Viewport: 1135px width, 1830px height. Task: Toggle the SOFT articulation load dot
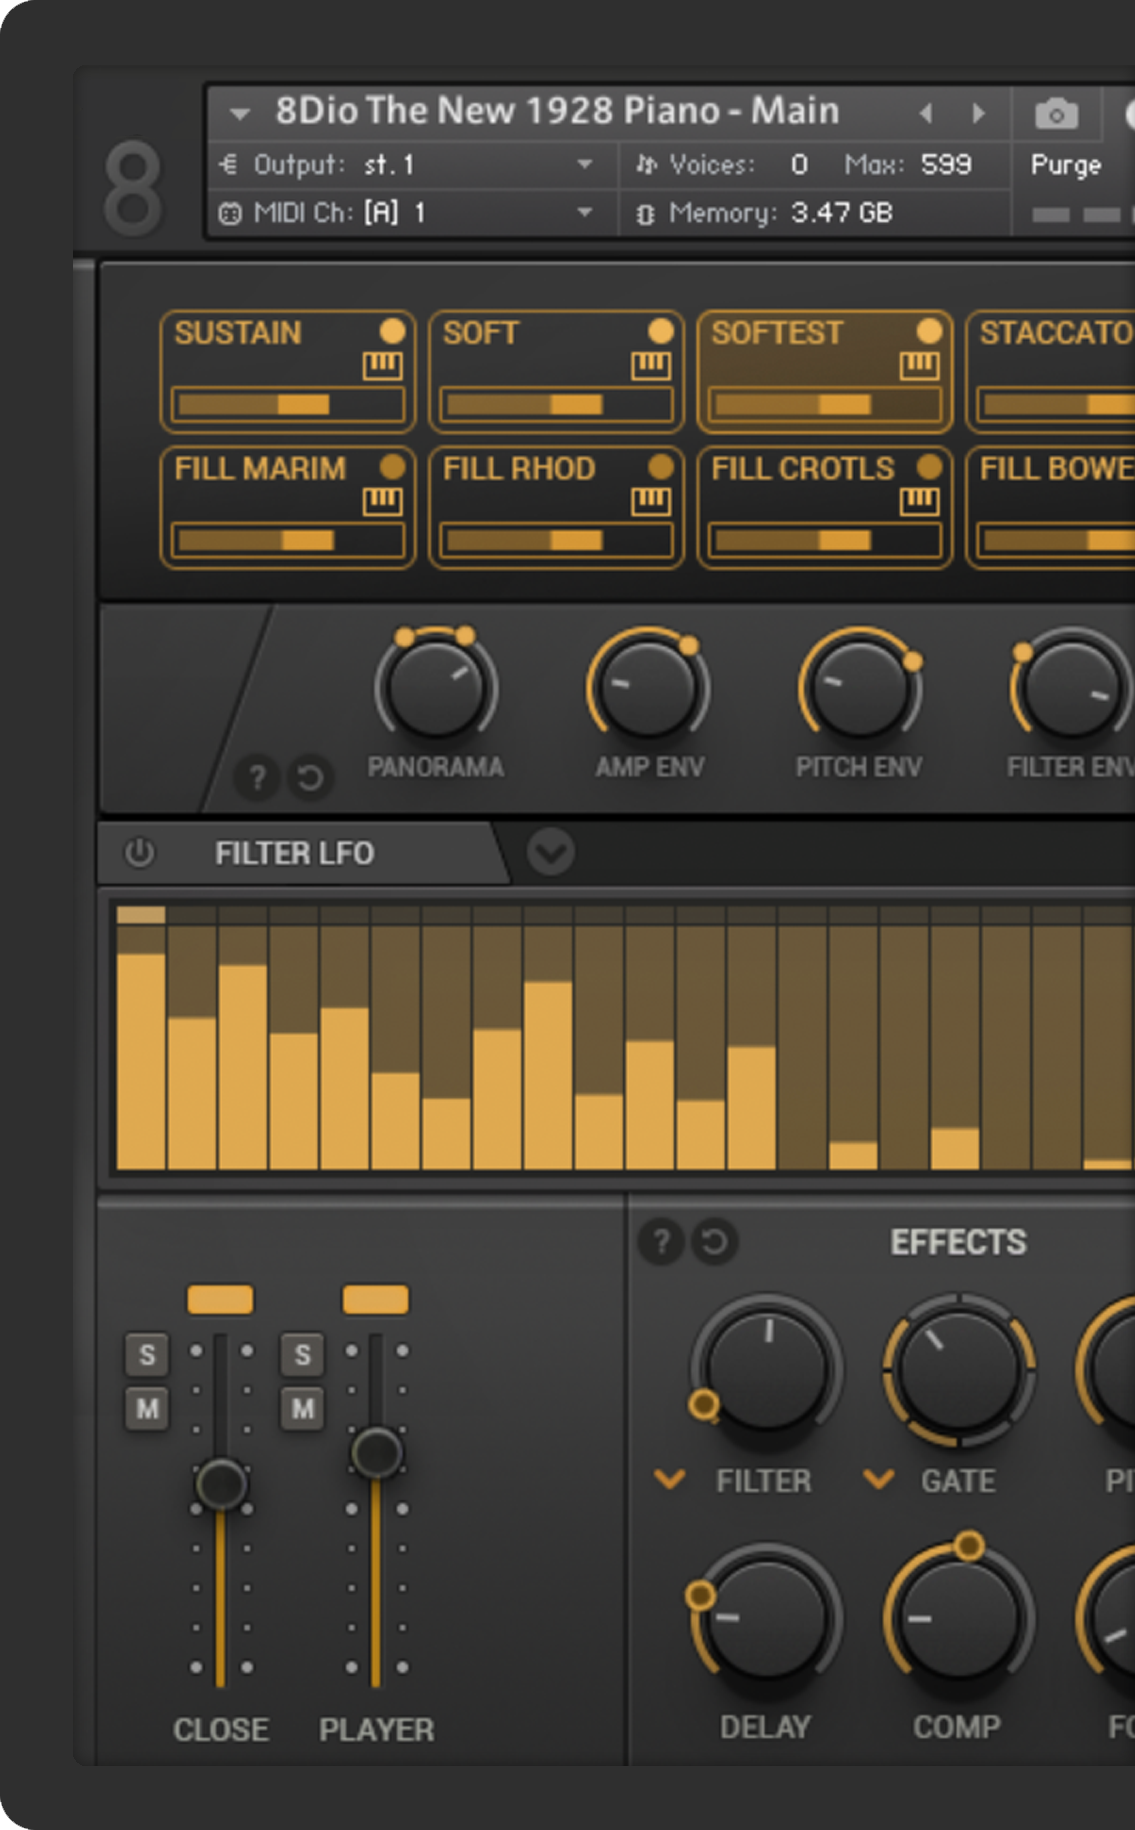point(661,331)
